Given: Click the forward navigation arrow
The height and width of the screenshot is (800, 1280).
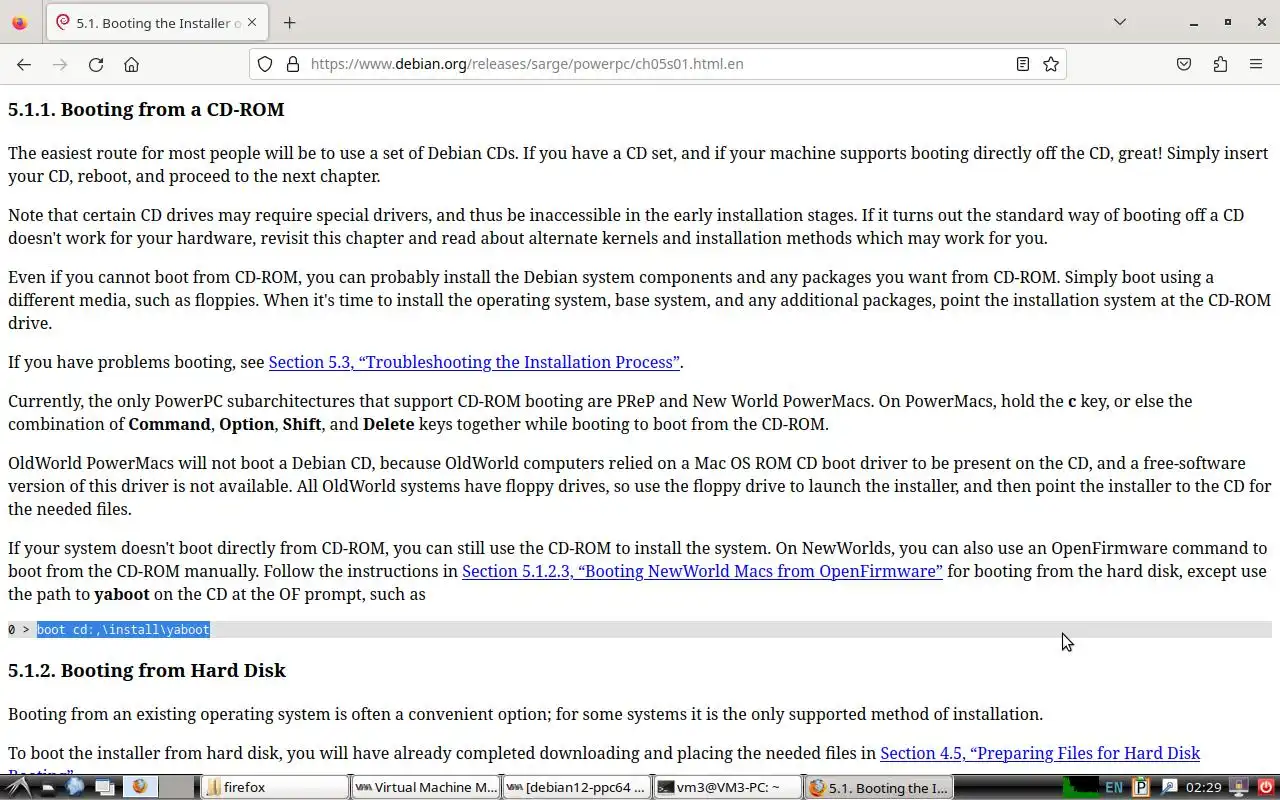Looking at the screenshot, I should tap(60, 64).
